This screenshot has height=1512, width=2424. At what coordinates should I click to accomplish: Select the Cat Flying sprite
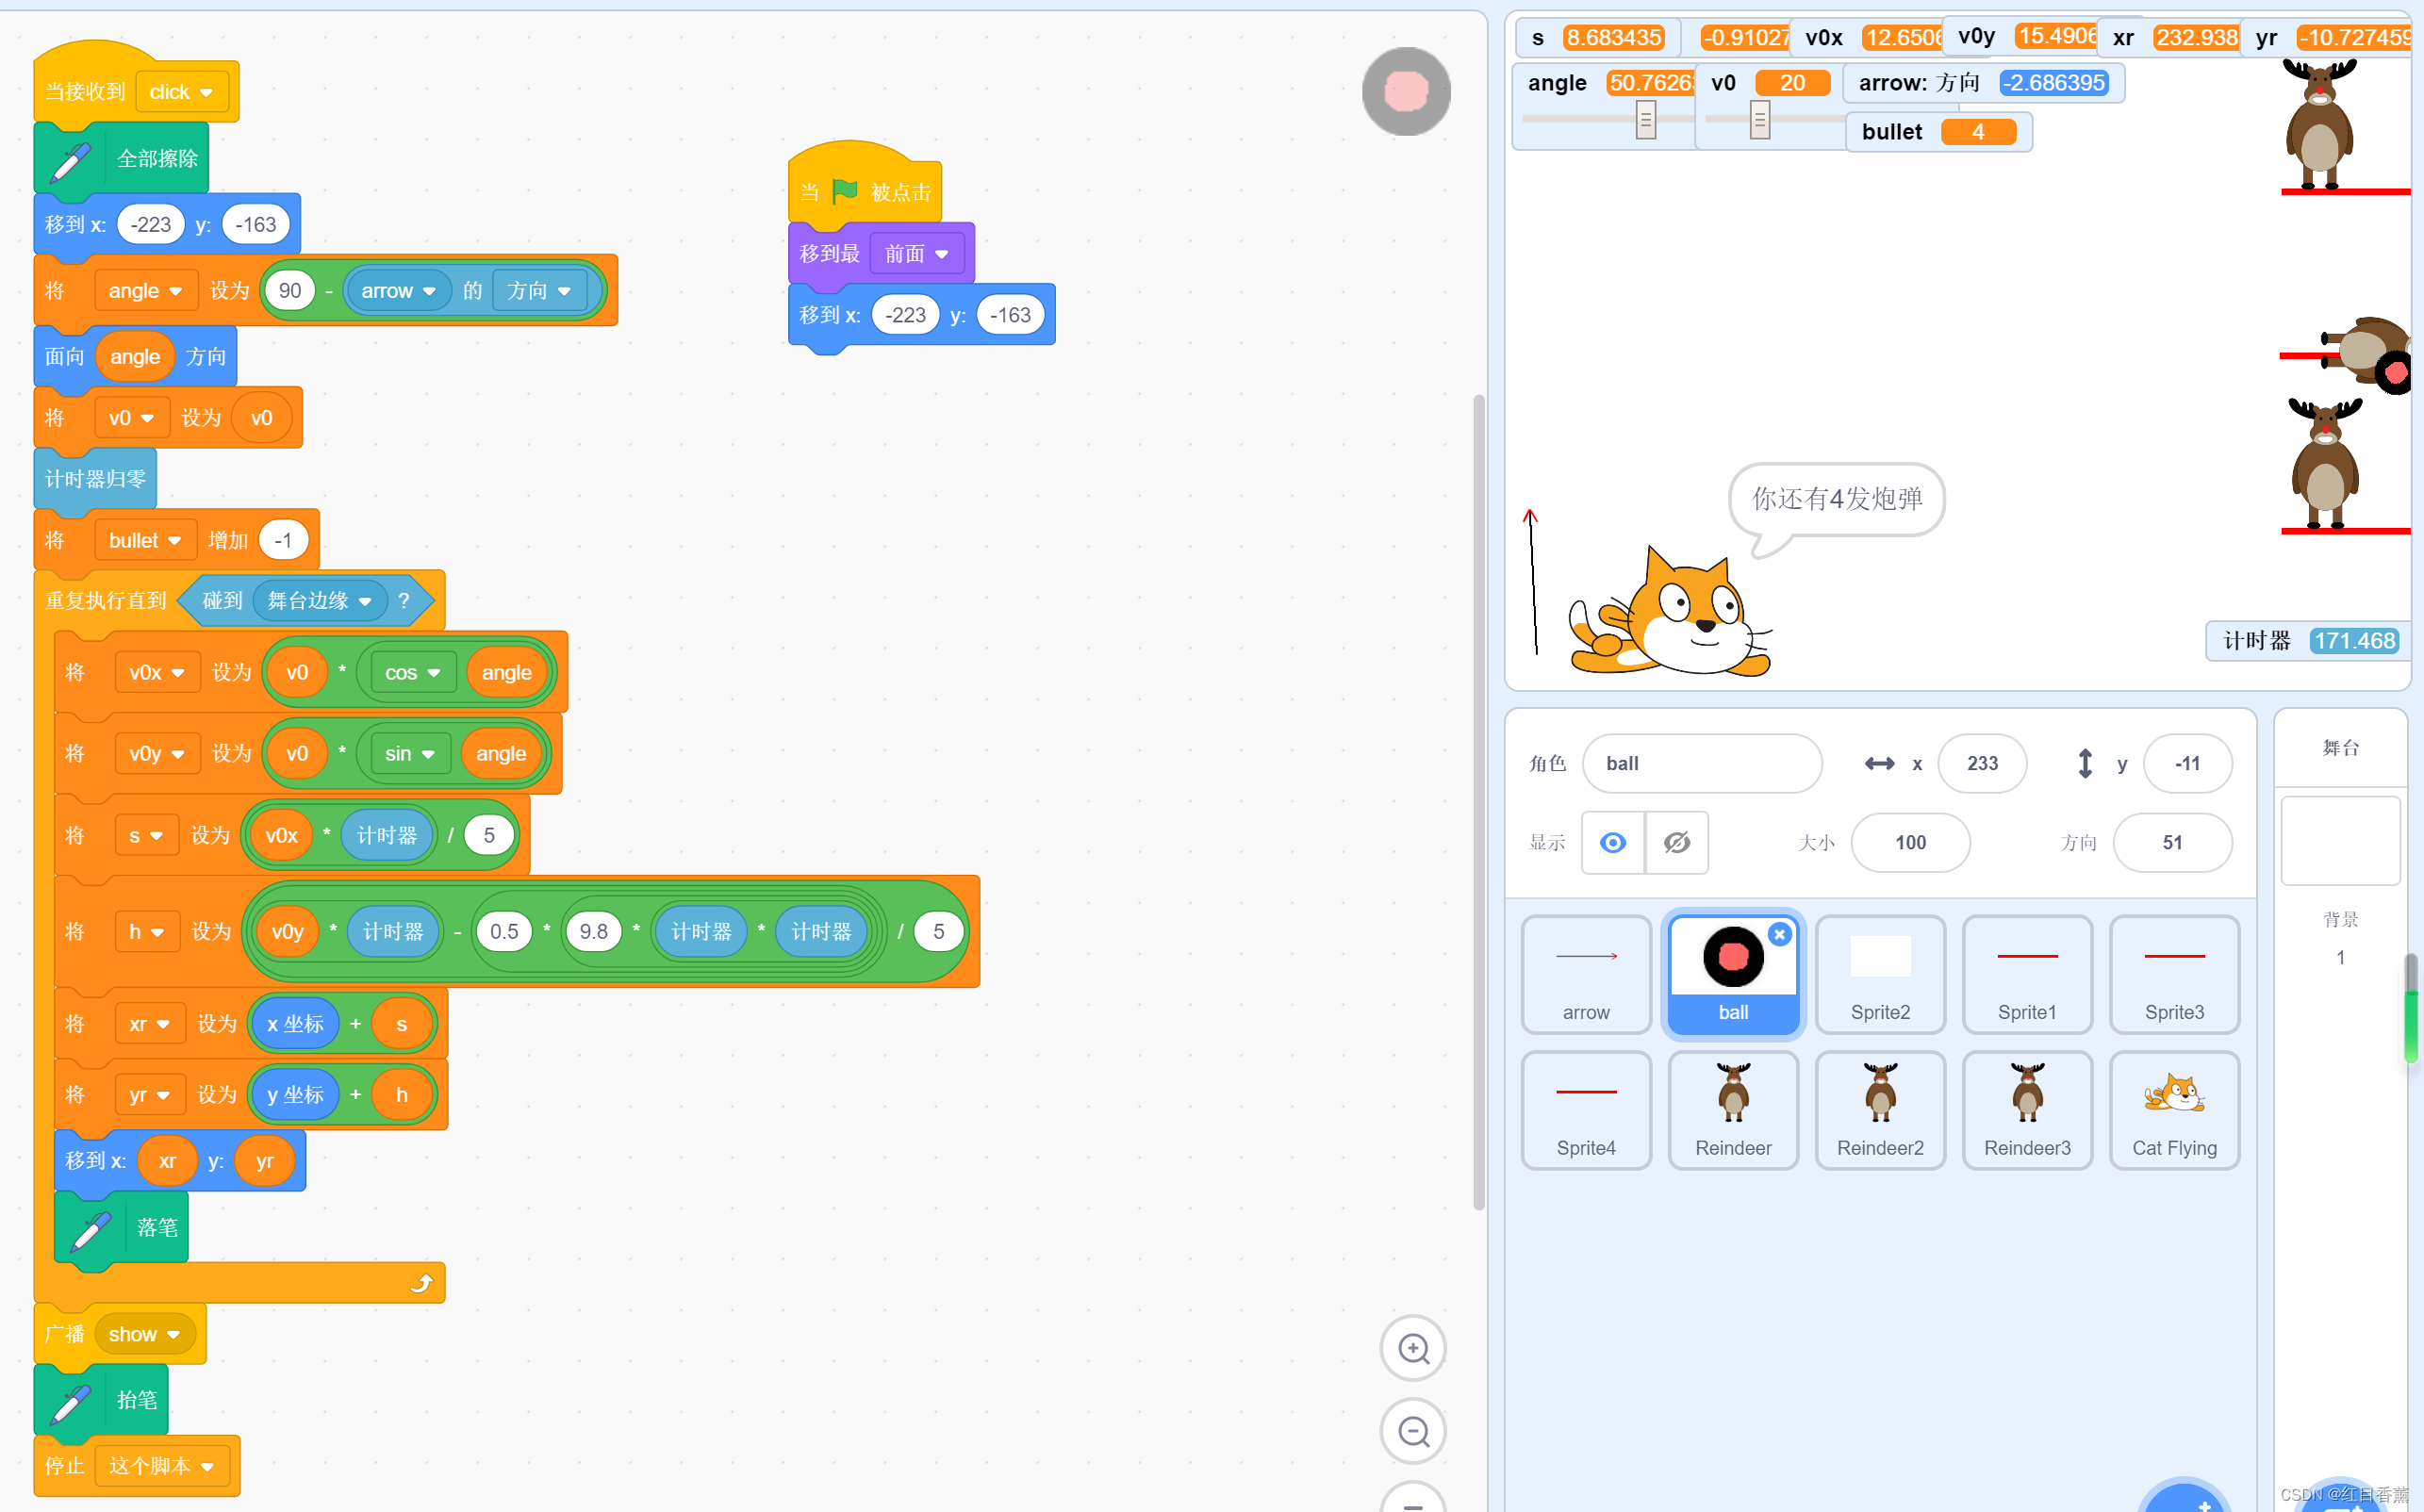coord(2173,1109)
